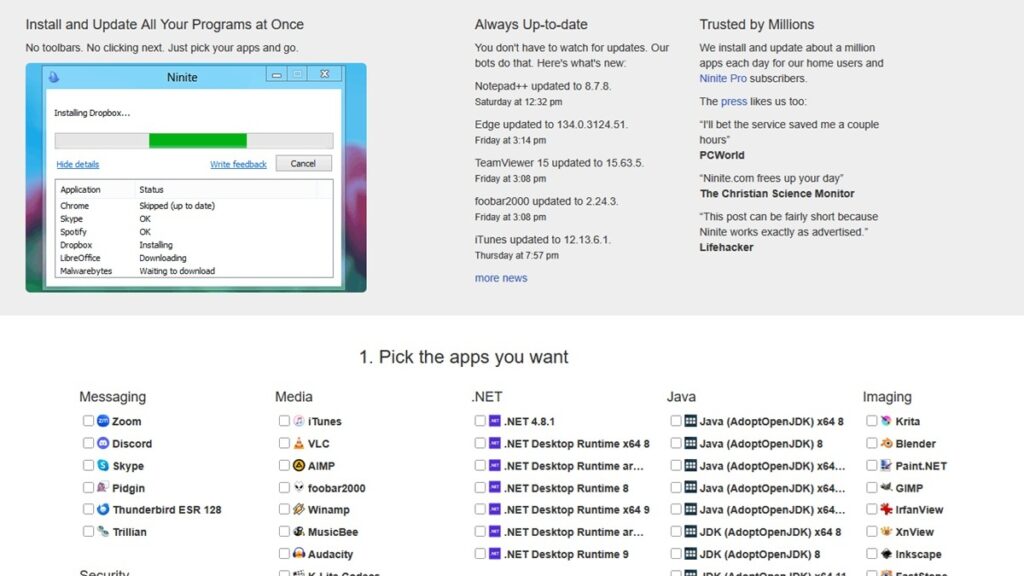
Task: Click the Thunderbird ESR 128 icon
Action: (103, 509)
